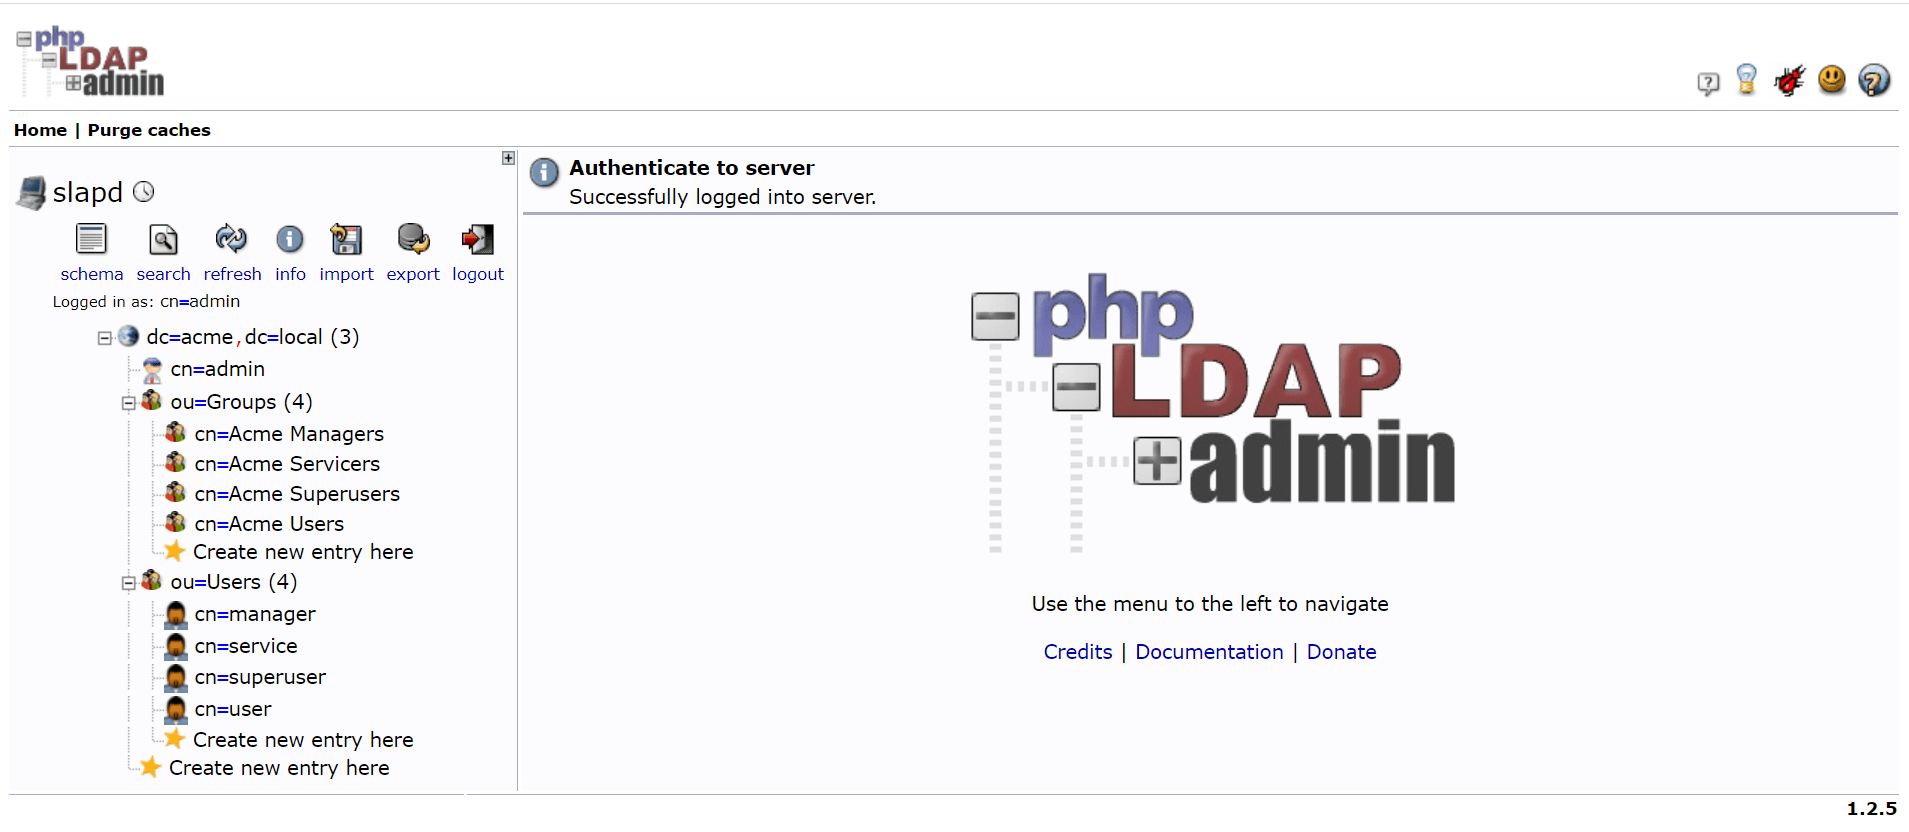Collapse the ou=Users branch
The image size is (1909, 832).
[128, 584]
